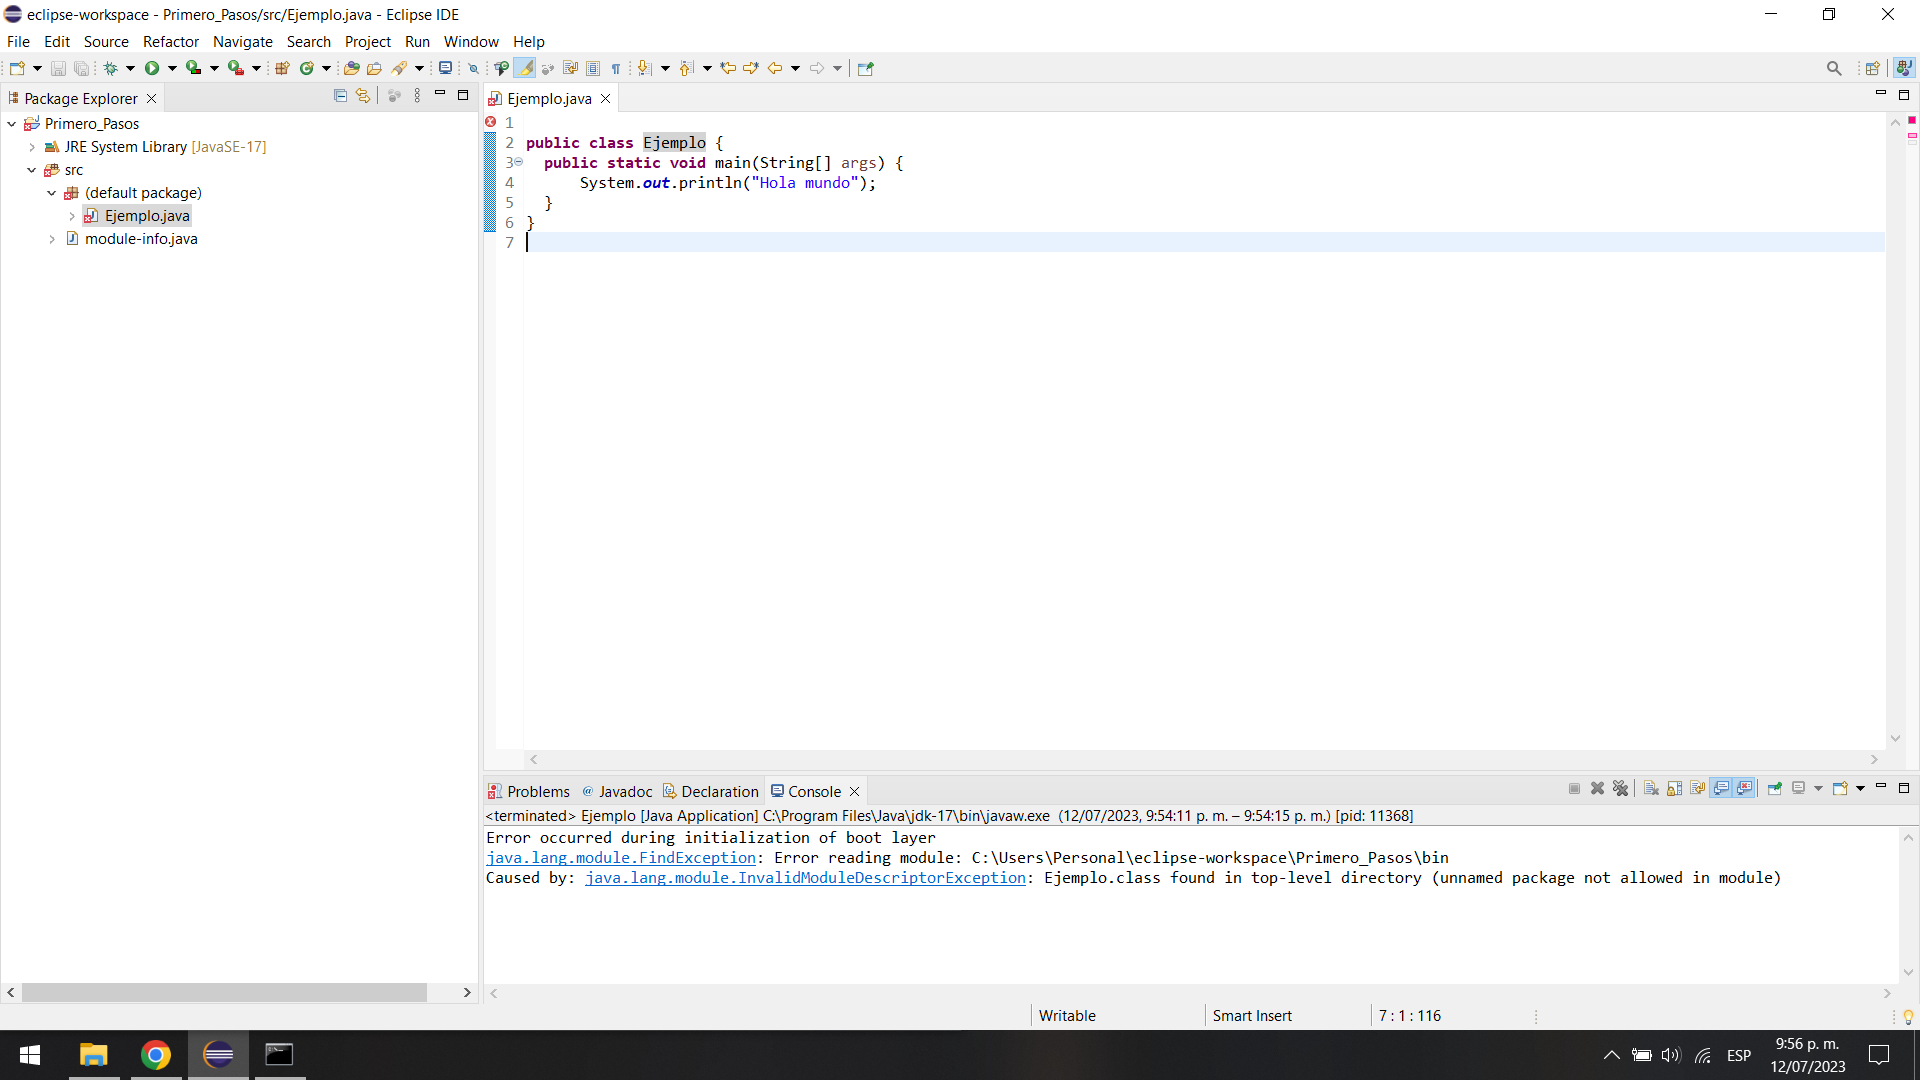Viewport: 1920px width, 1080px height.
Task: Toggle Show Console on standard output change
Action: coord(1722,789)
